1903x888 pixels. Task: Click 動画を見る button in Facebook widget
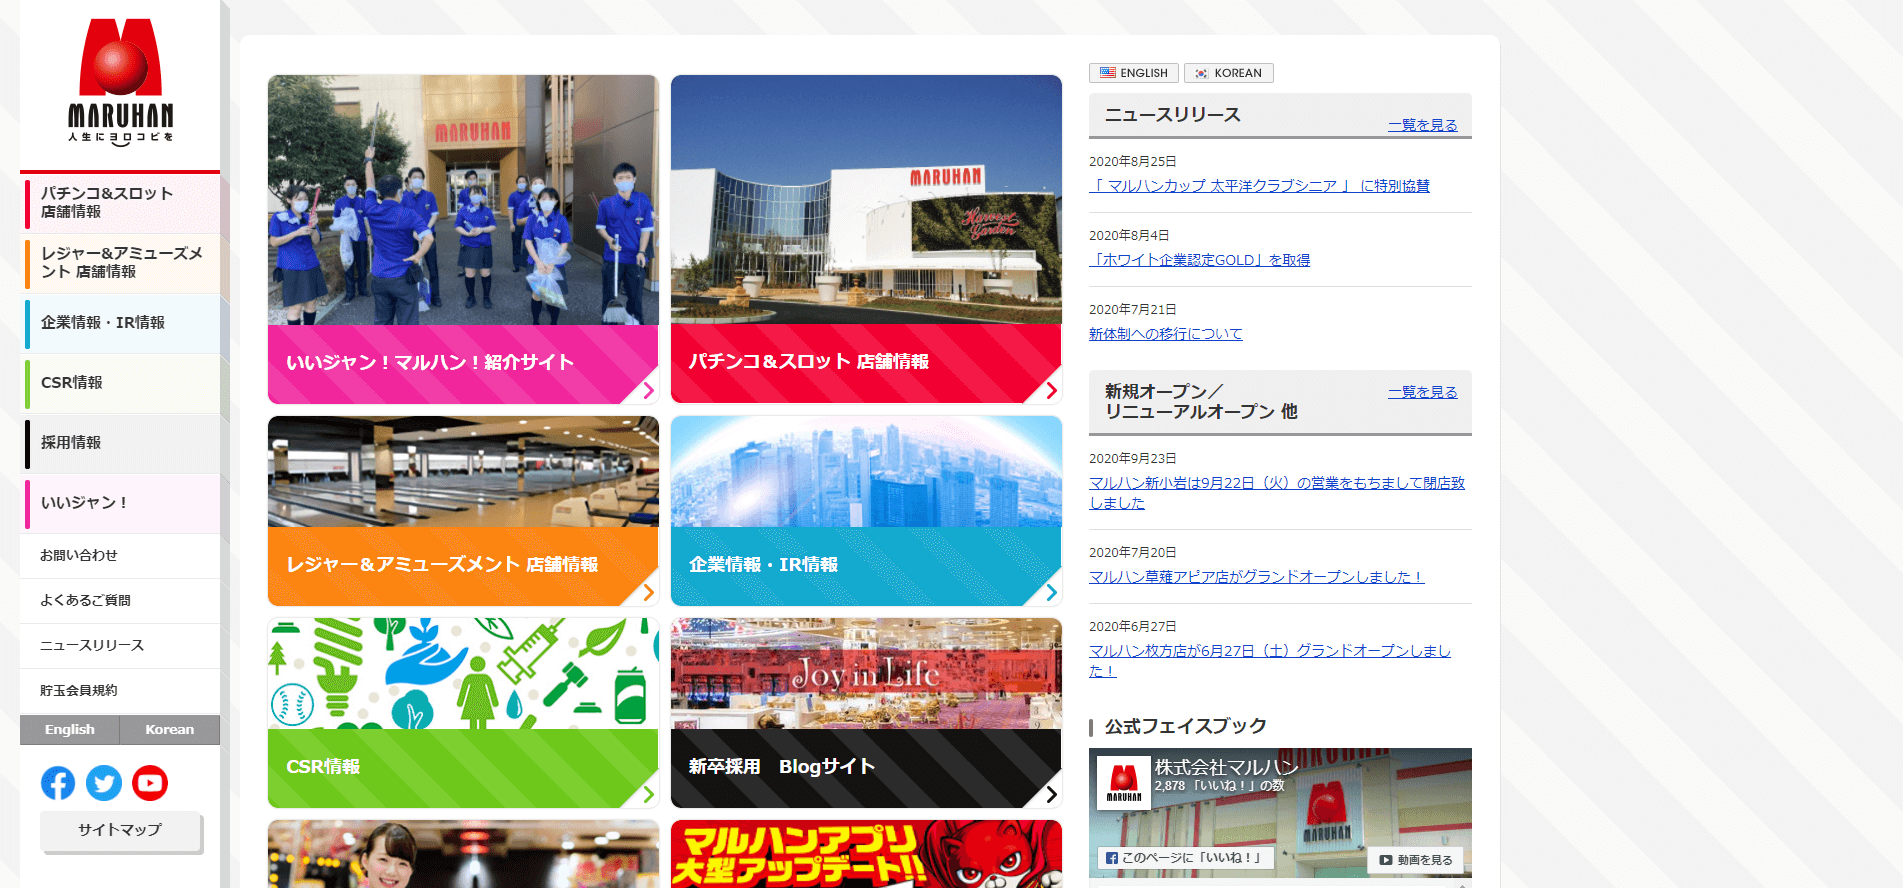pos(1415,860)
